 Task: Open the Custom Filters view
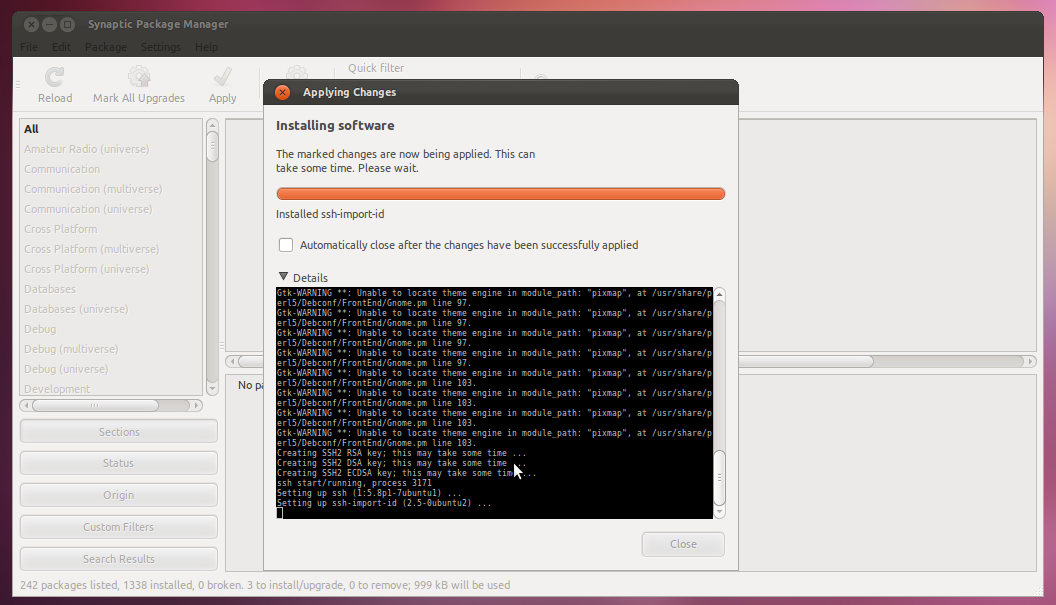[x=118, y=526]
